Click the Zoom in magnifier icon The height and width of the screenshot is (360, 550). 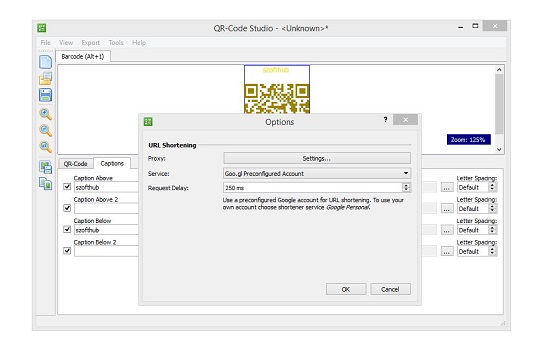45,114
